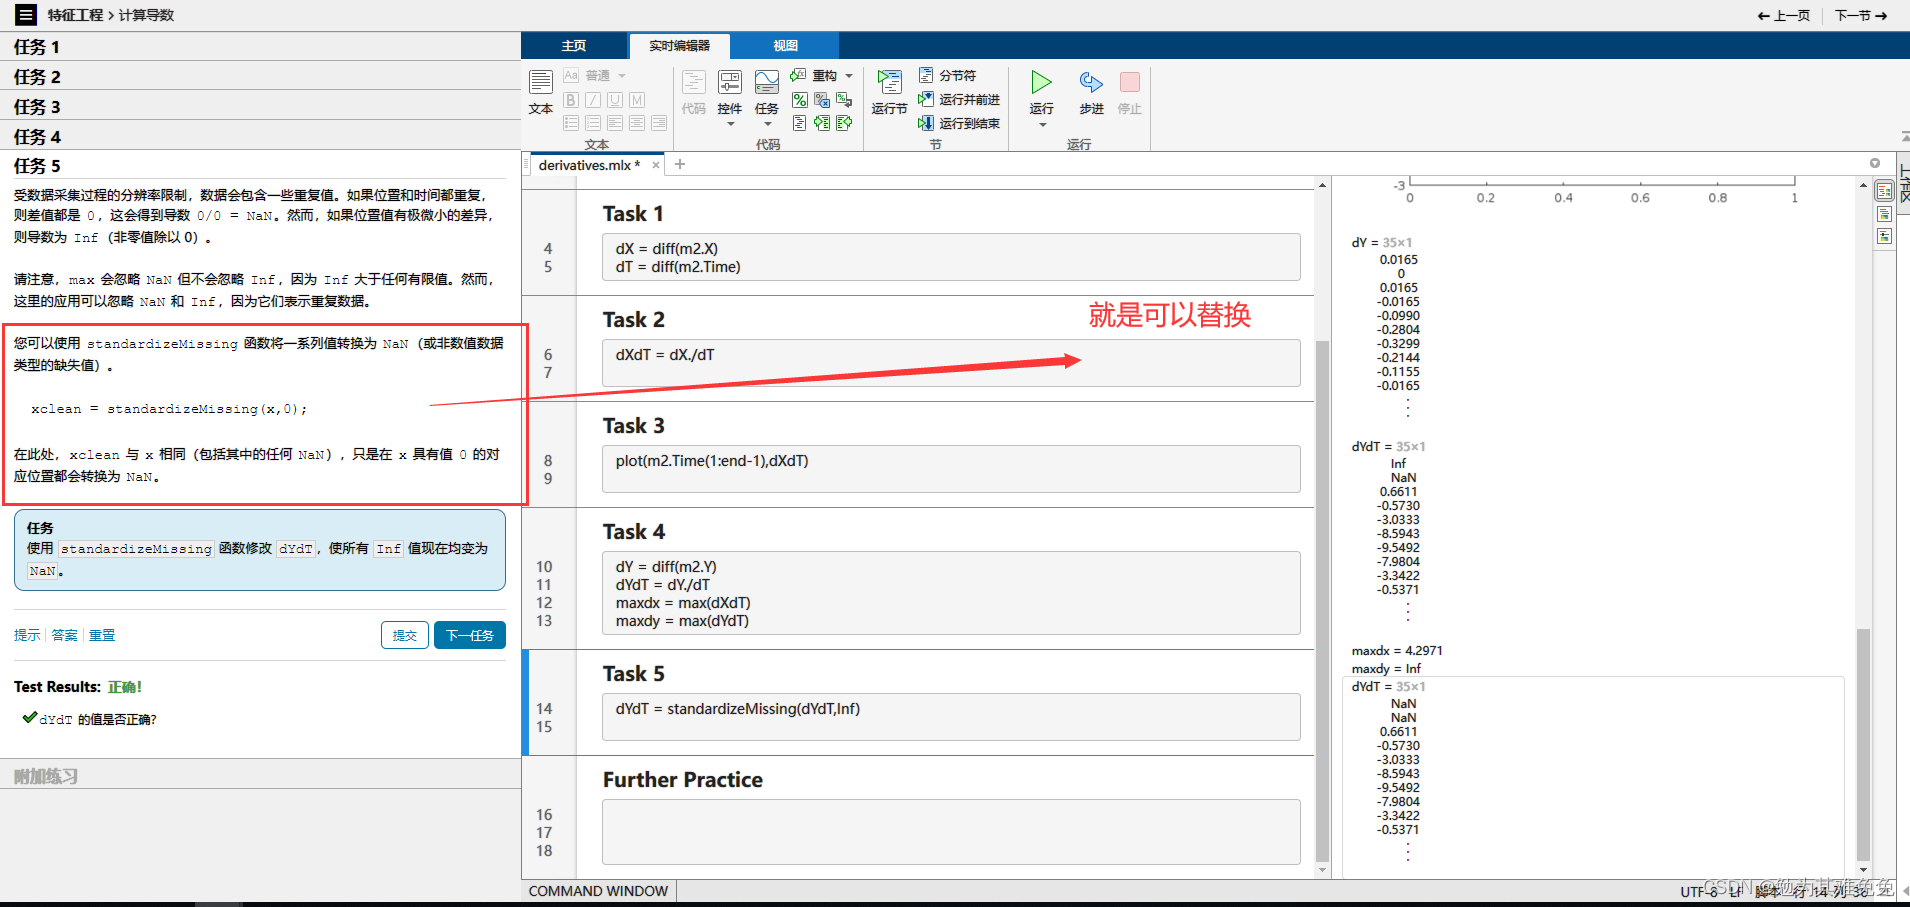Click the 重置 reset link
Image resolution: width=1910 pixels, height=907 pixels.
pyautogui.click(x=102, y=635)
